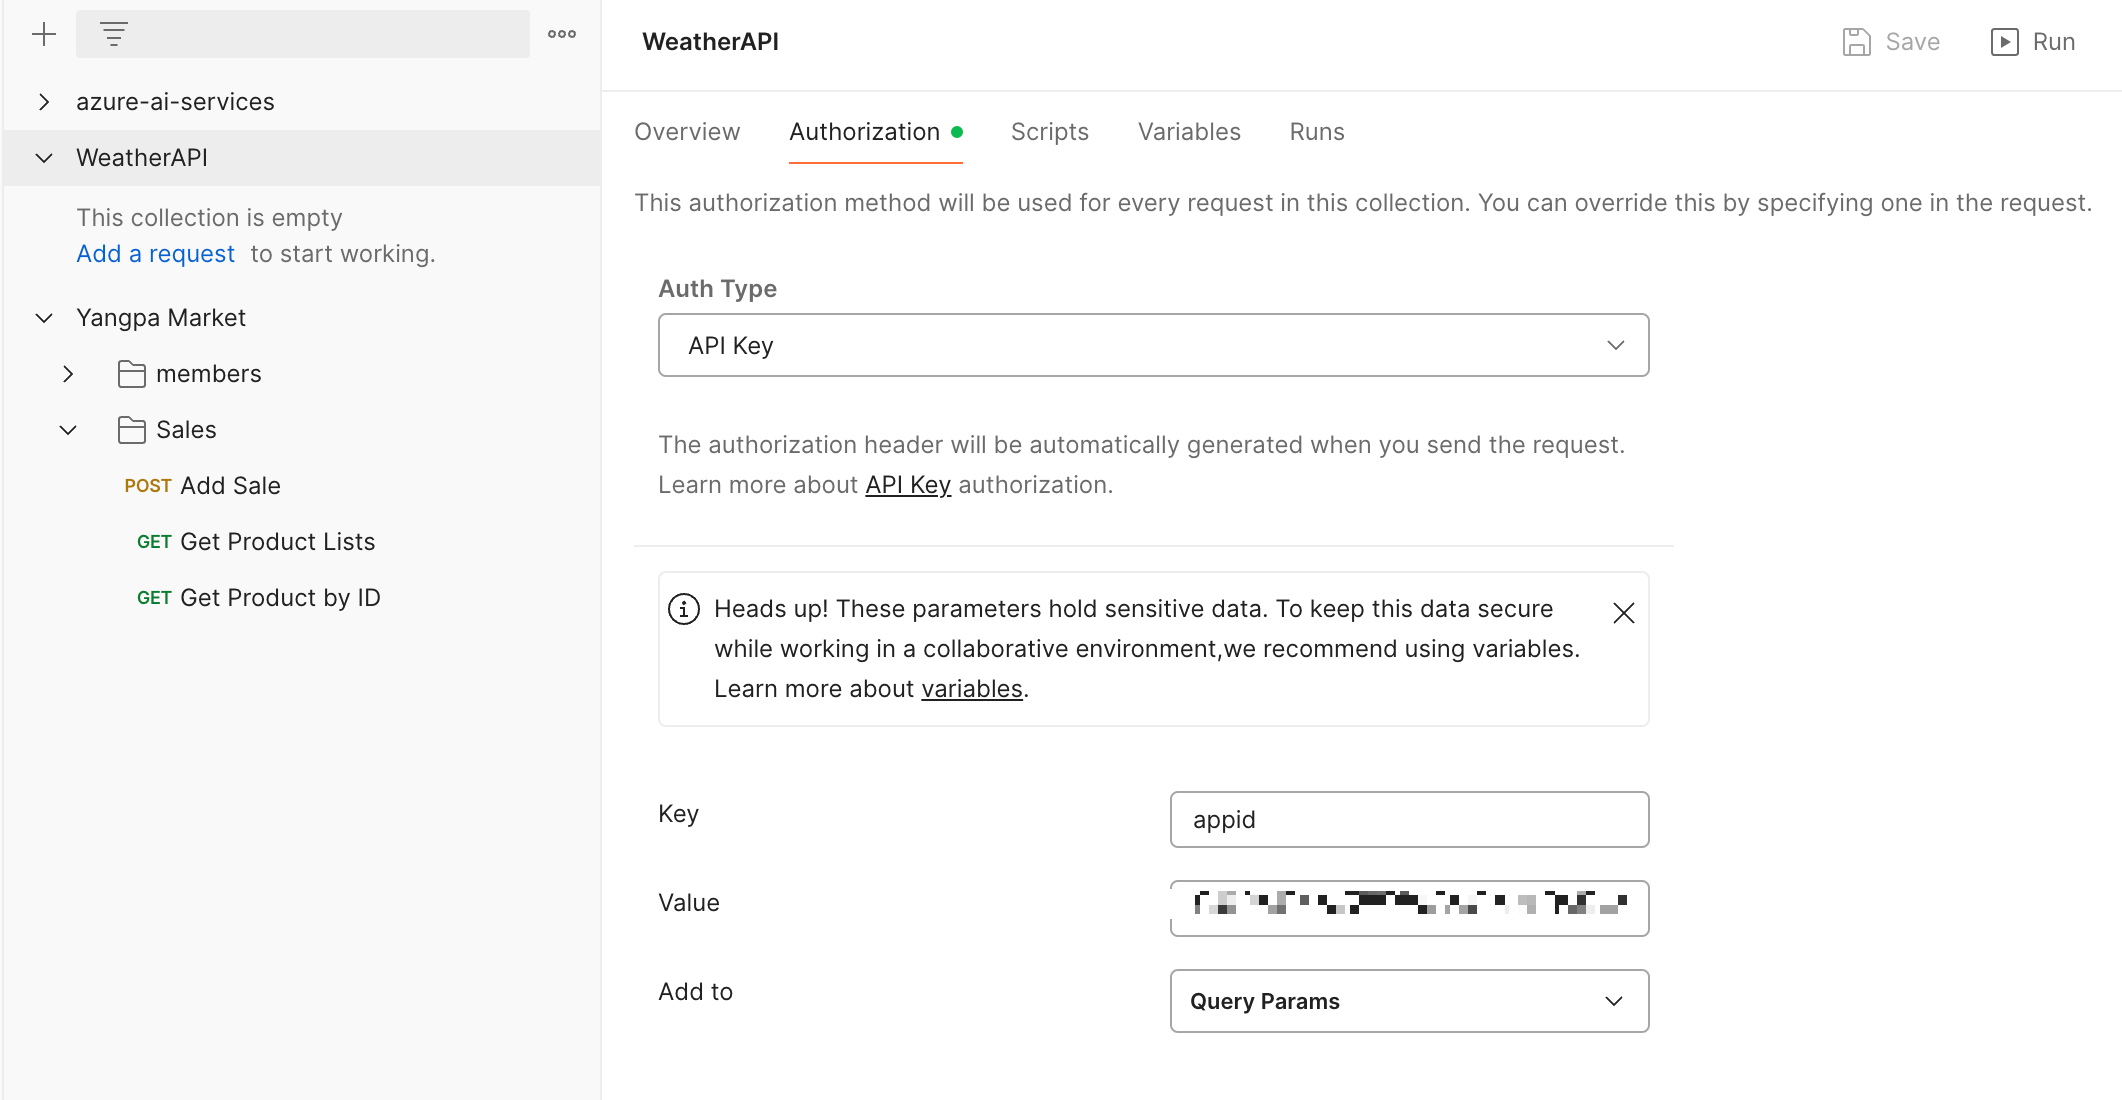The width and height of the screenshot is (2122, 1100).
Task: Open the API Key documentation link
Action: (907, 485)
